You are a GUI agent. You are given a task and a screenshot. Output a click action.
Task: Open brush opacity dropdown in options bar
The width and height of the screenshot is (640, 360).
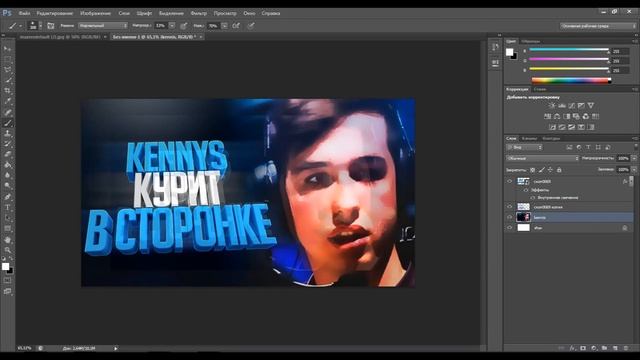(x=172, y=26)
